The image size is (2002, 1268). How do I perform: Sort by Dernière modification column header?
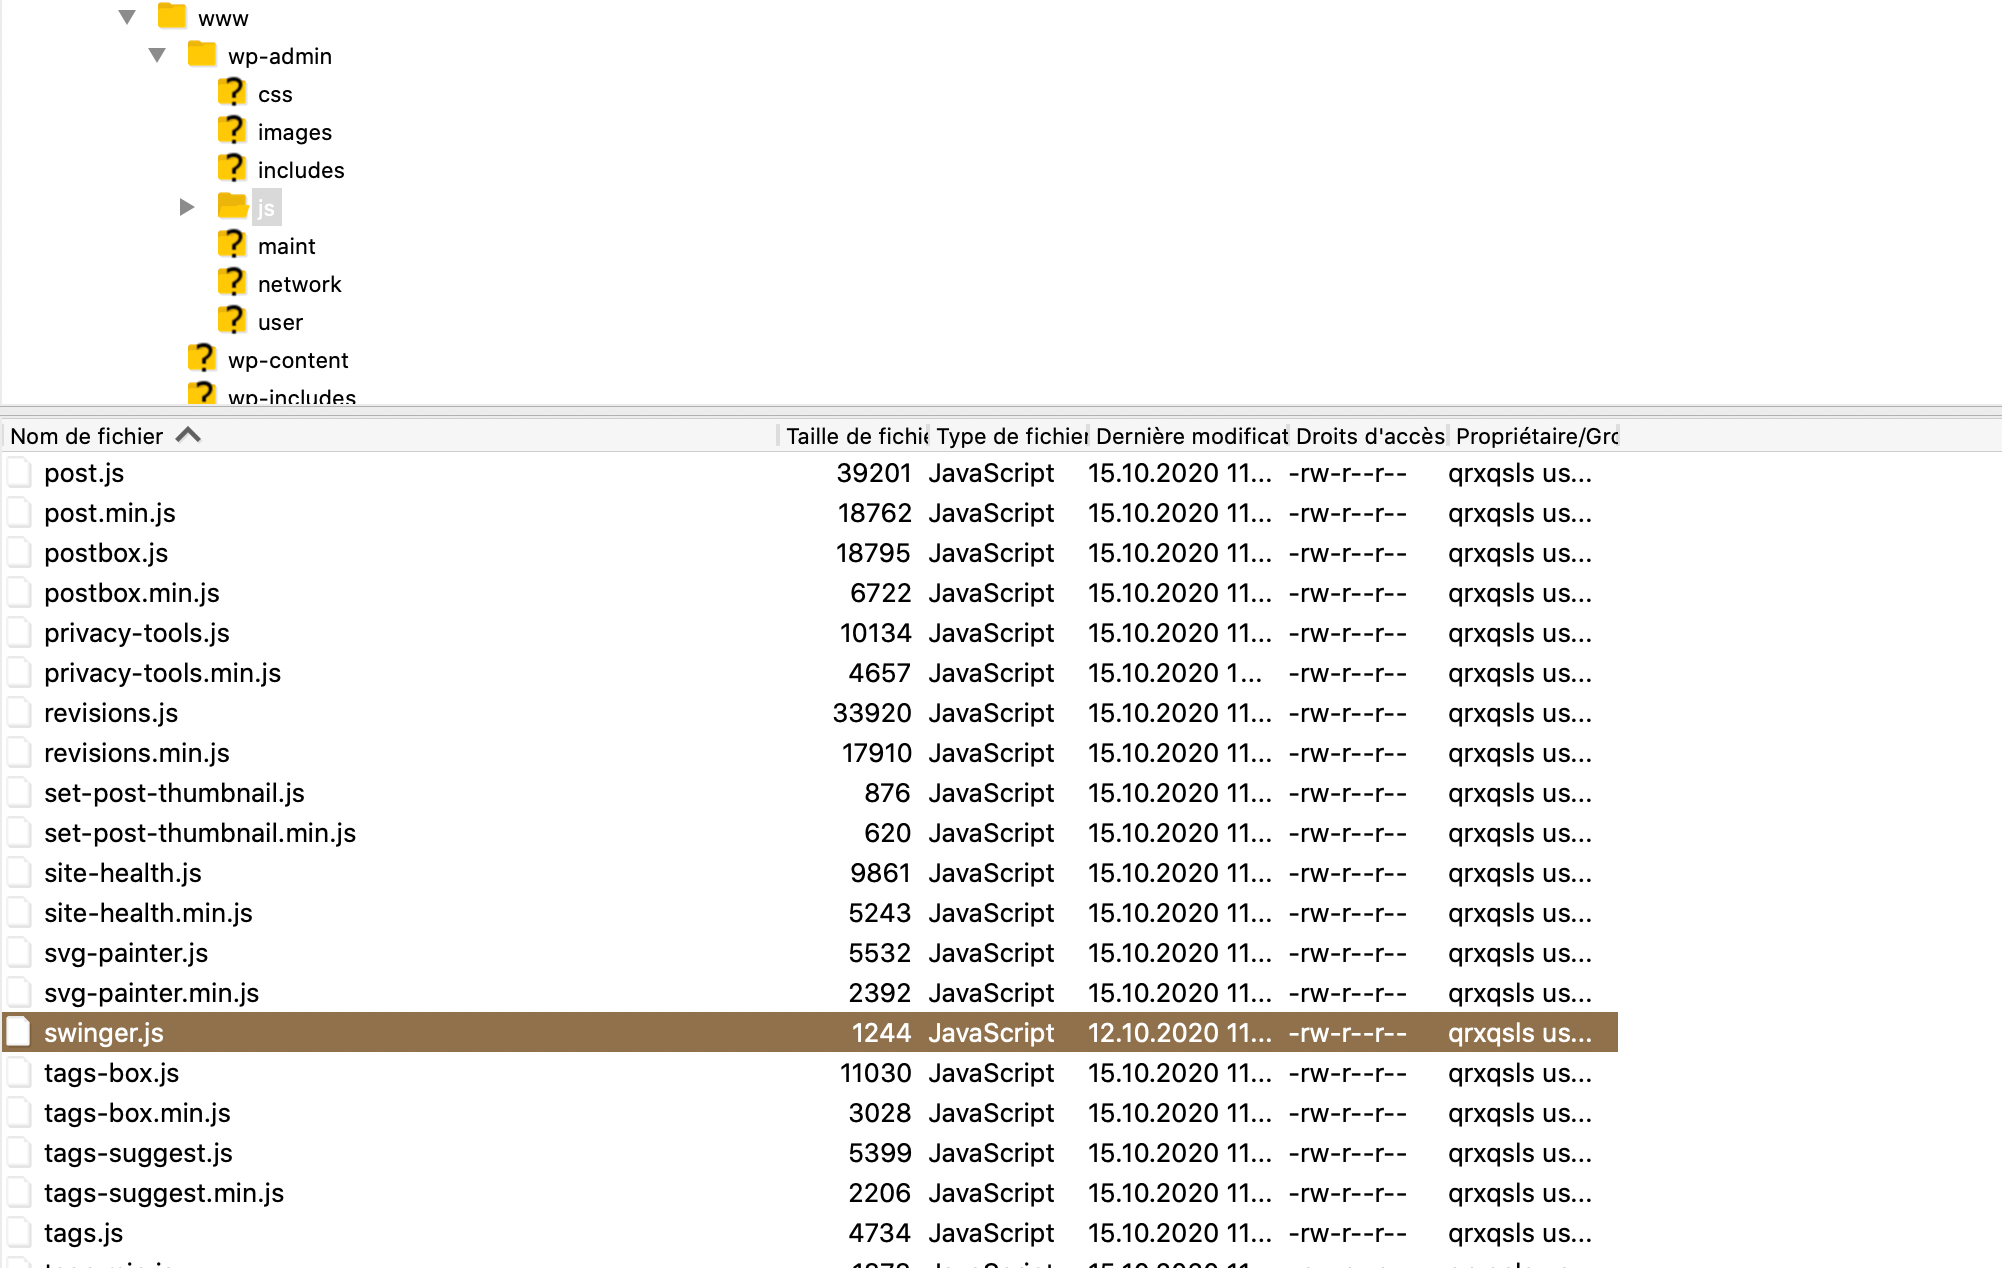pyautogui.click(x=1190, y=436)
